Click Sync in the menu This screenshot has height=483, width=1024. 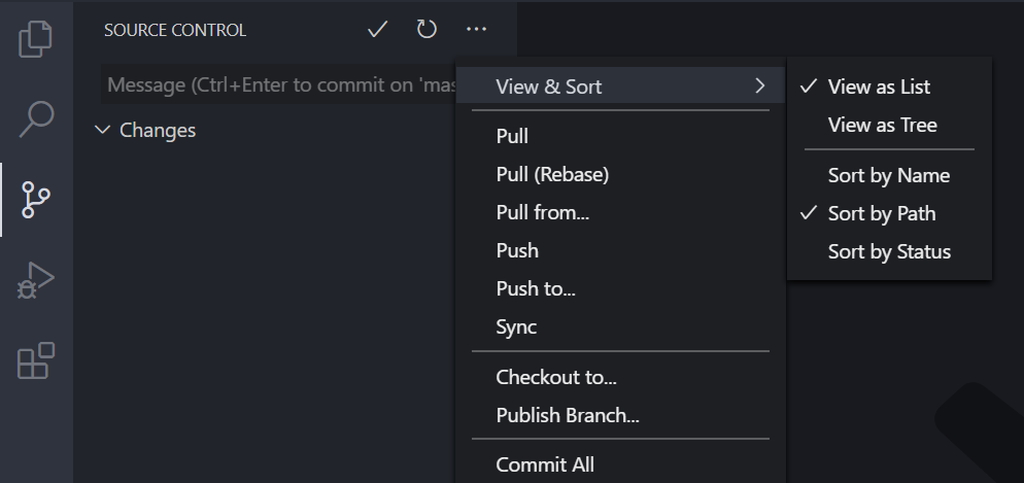click(516, 327)
